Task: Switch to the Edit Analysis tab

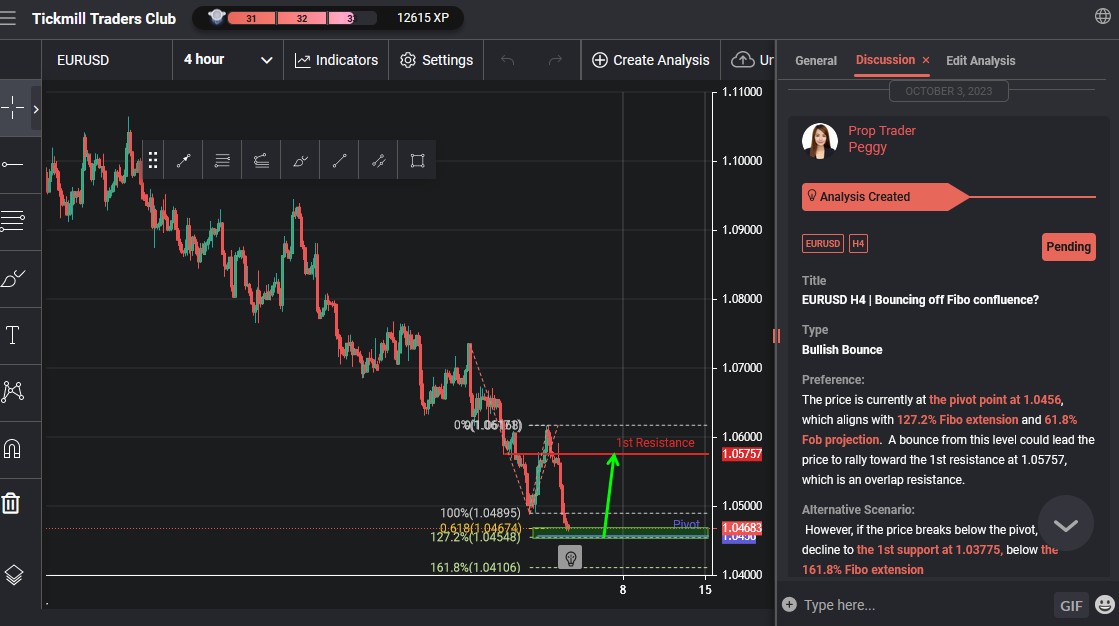Action: [x=981, y=61]
